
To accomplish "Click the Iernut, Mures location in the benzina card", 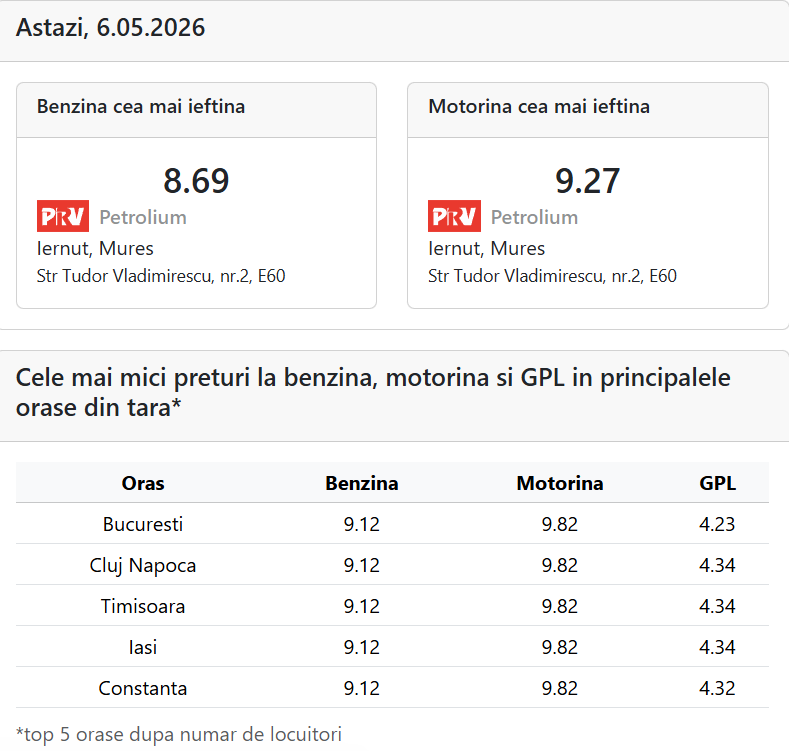I will [95, 249].
